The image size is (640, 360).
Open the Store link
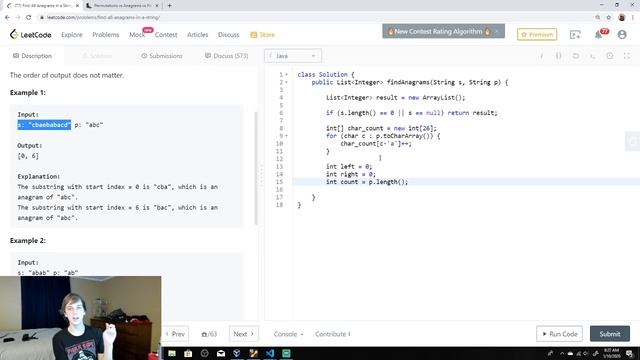click(x=262, y=35)
